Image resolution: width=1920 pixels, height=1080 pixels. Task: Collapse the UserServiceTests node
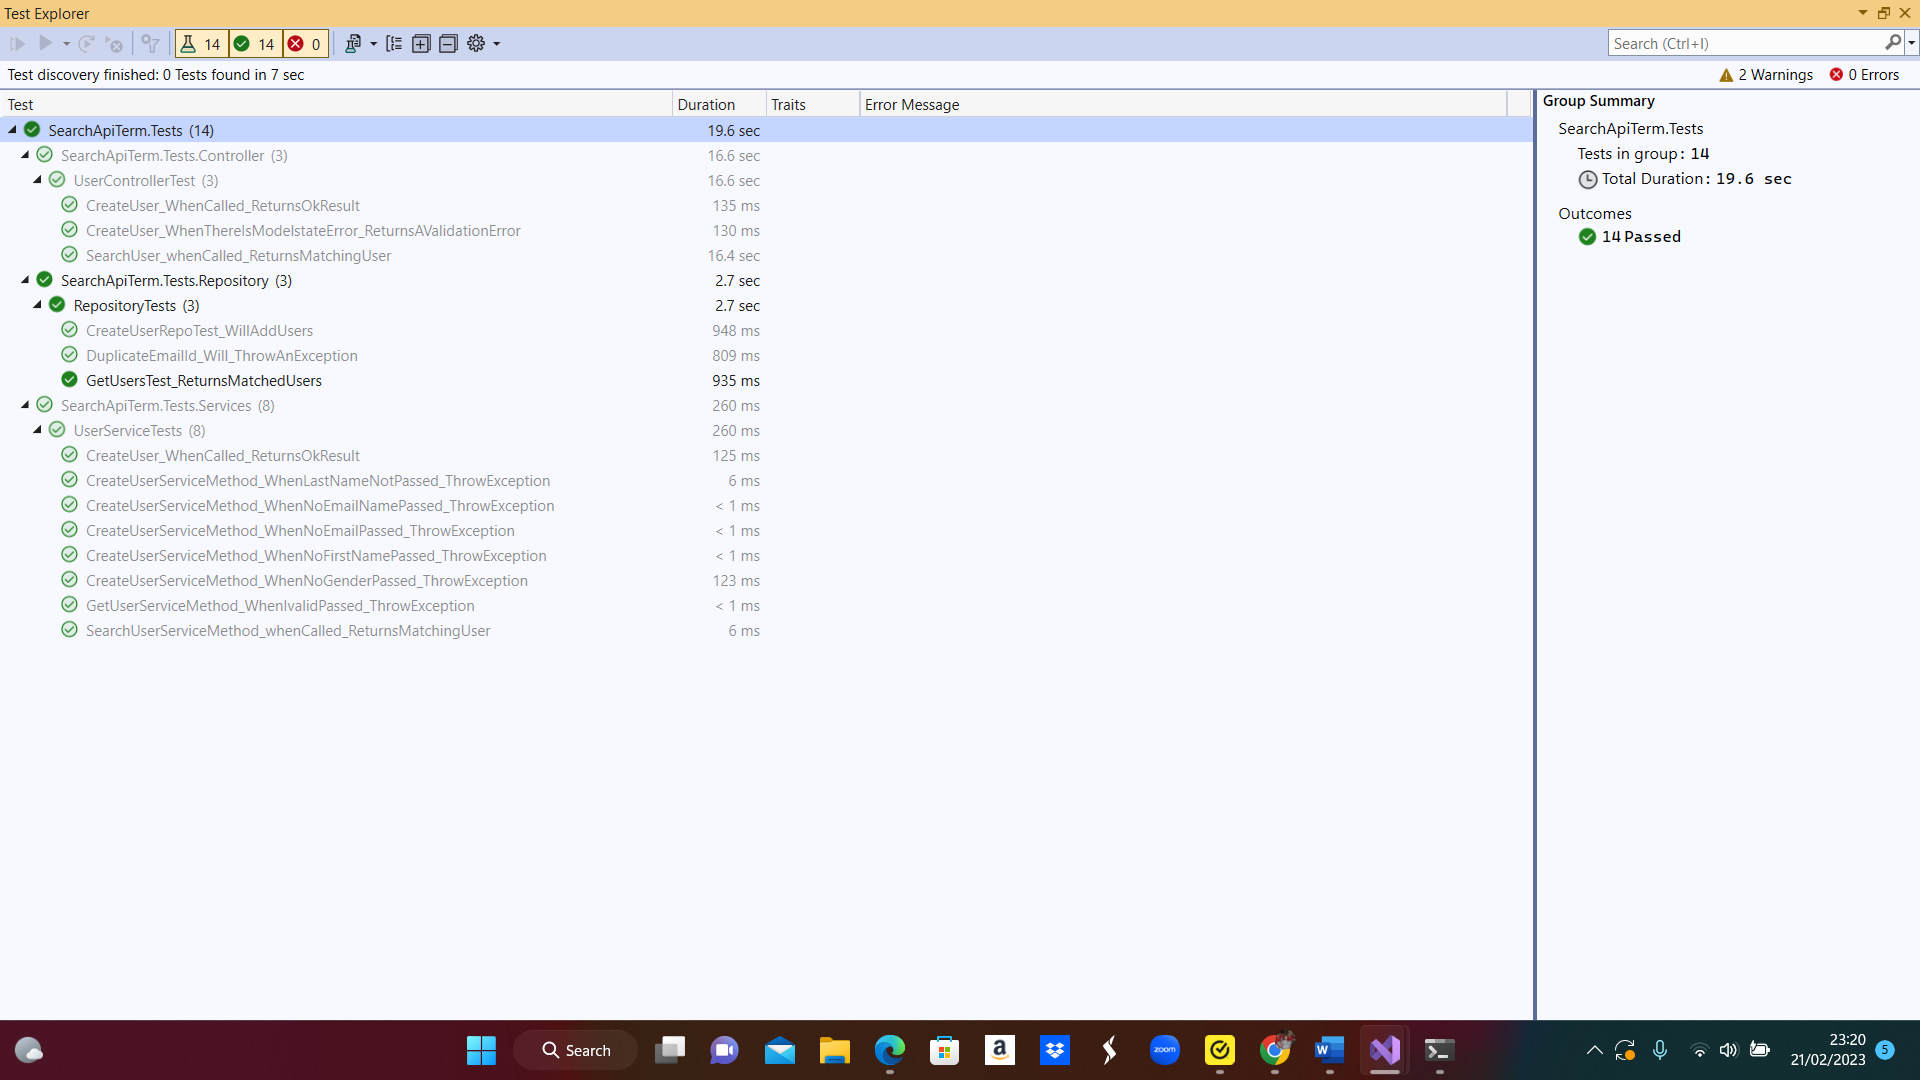38,430
